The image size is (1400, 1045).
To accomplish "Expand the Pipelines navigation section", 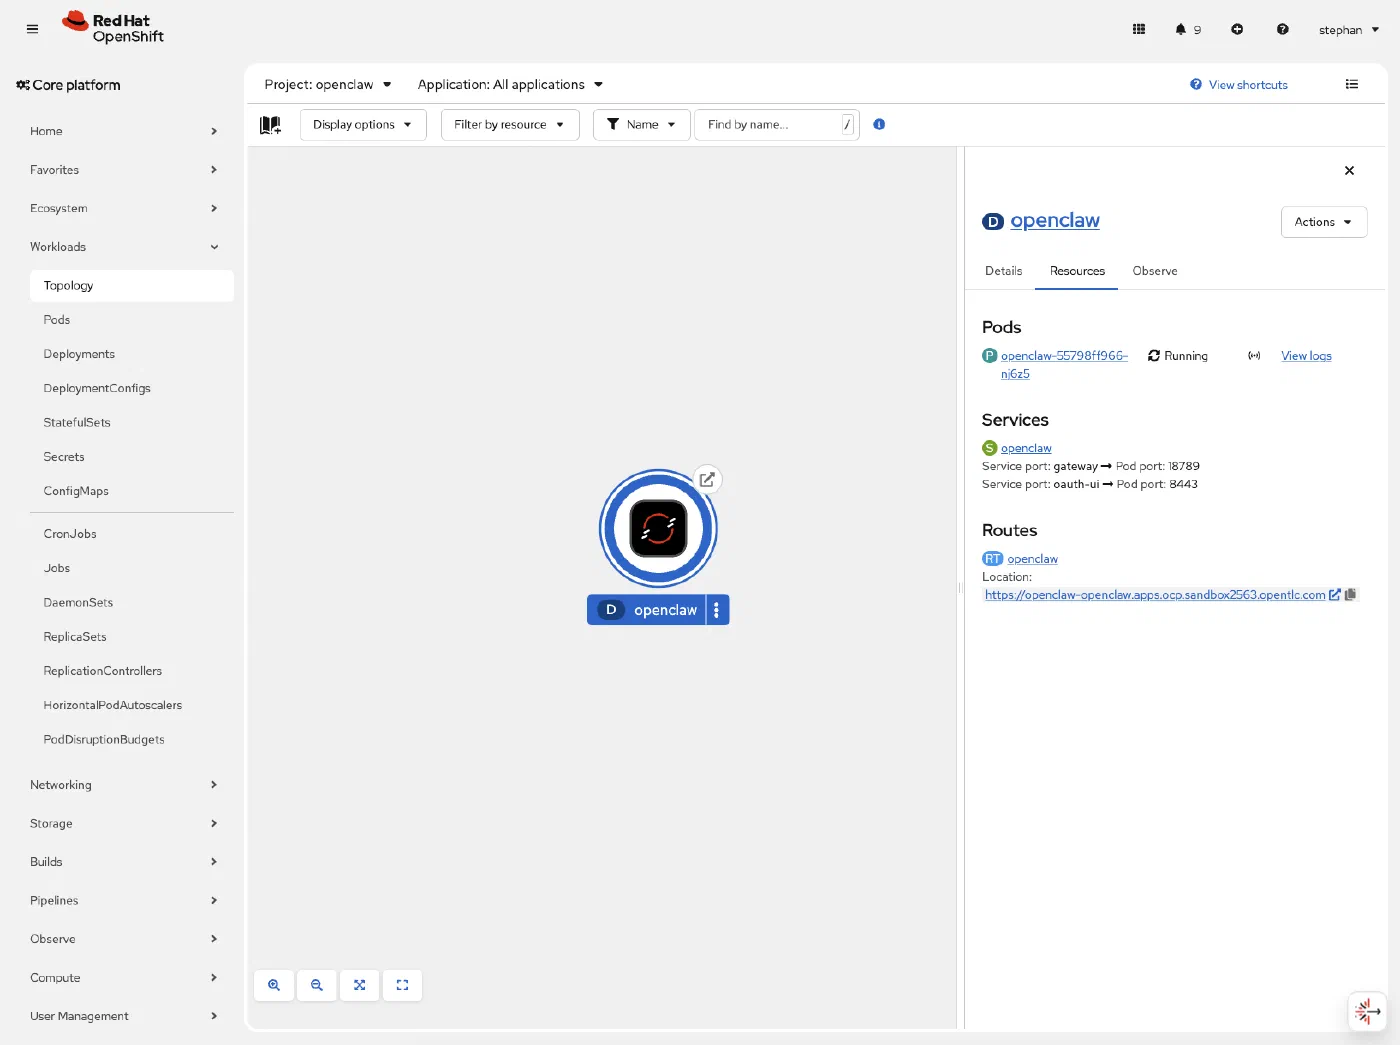I will pyautogui.click(x=124, y=900).
